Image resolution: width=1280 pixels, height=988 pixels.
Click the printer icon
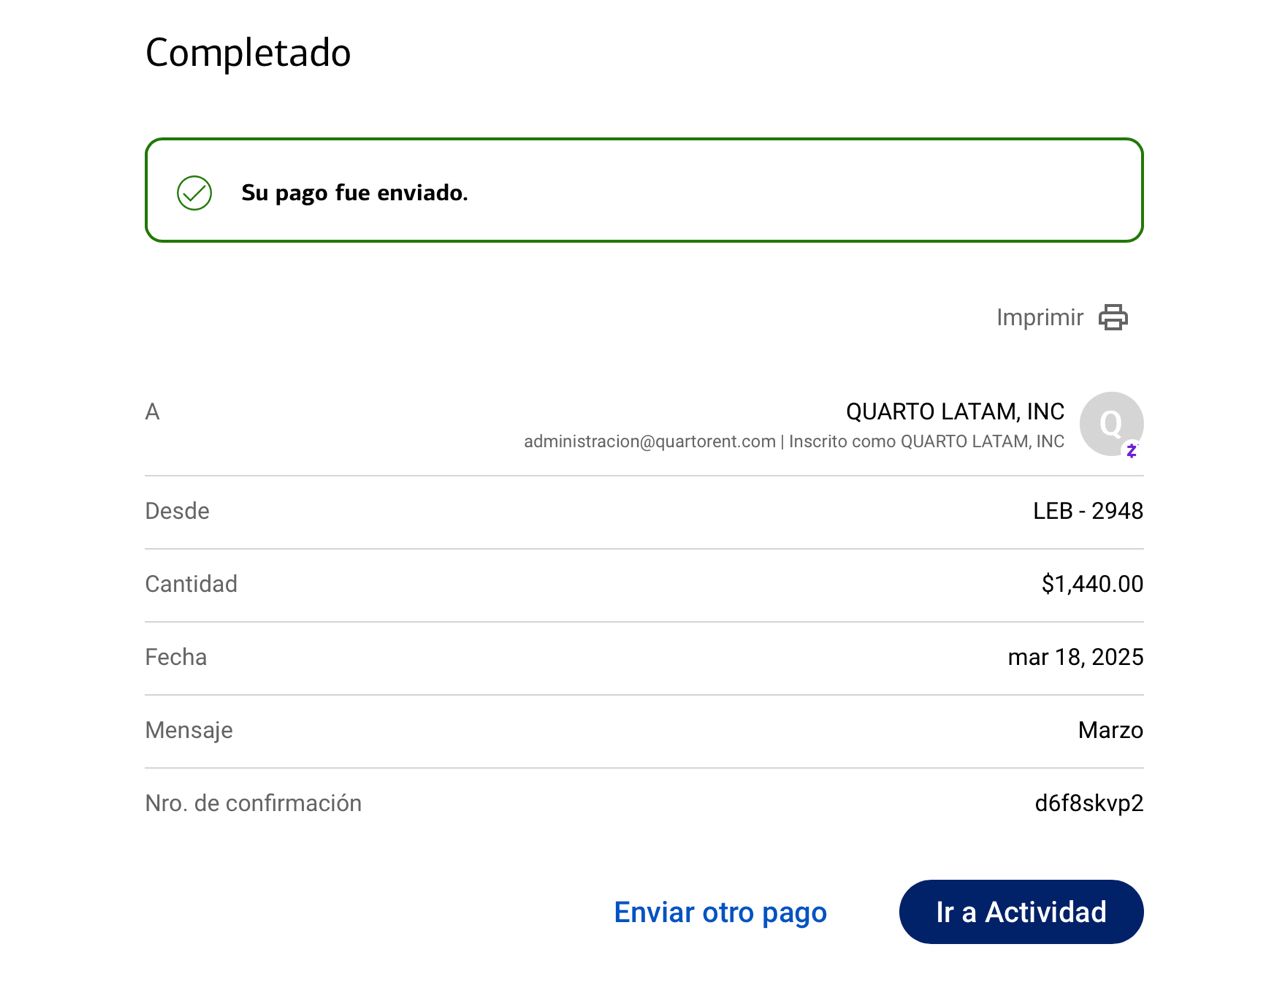(x=1113, y=317)
